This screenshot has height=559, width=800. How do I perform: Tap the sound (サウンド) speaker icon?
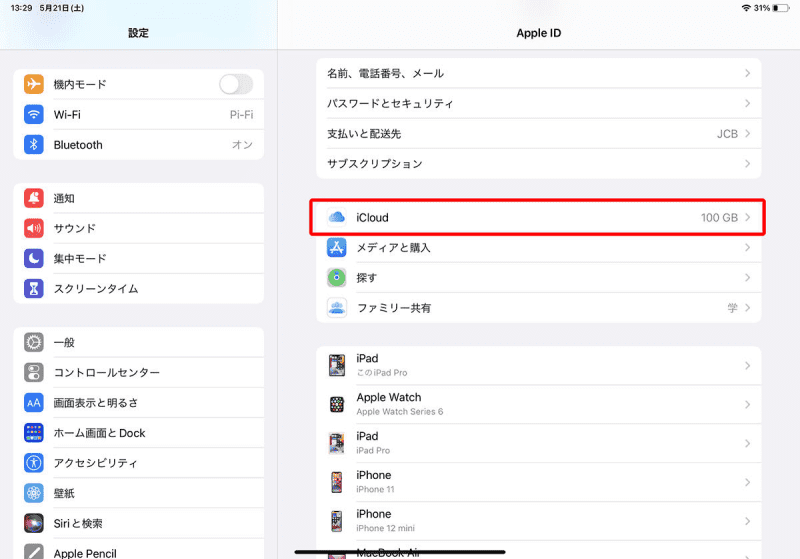point(34,228)
